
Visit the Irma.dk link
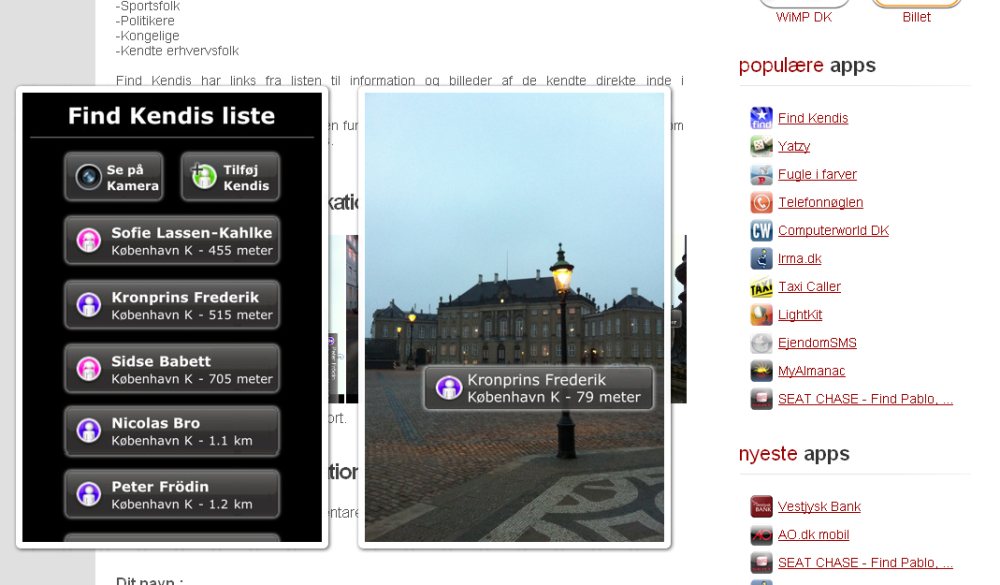[x=799, y=258]
